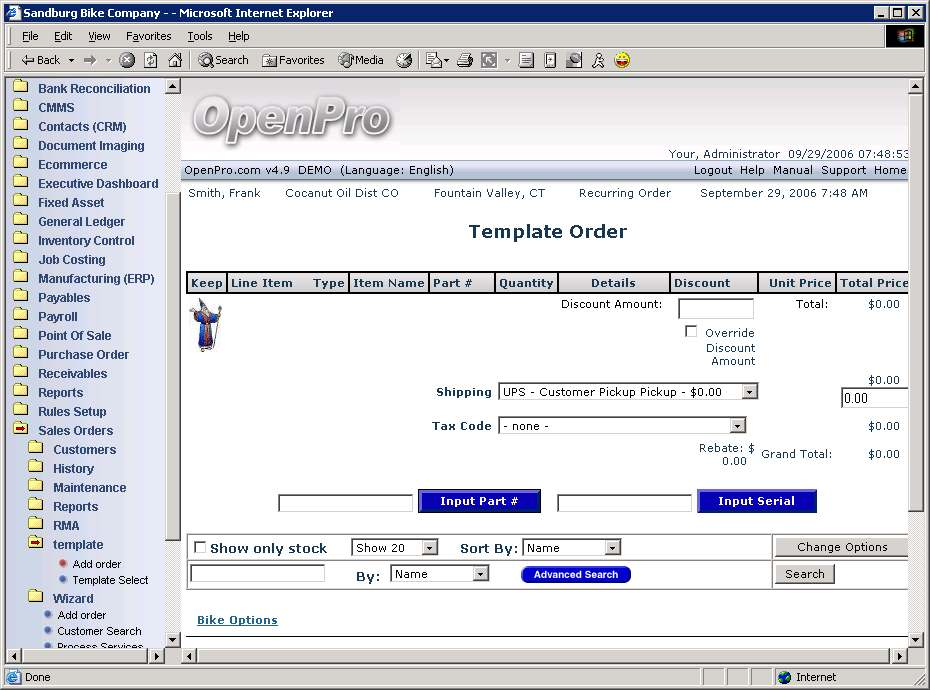Click the Discount Amount input field

(715, 309)
